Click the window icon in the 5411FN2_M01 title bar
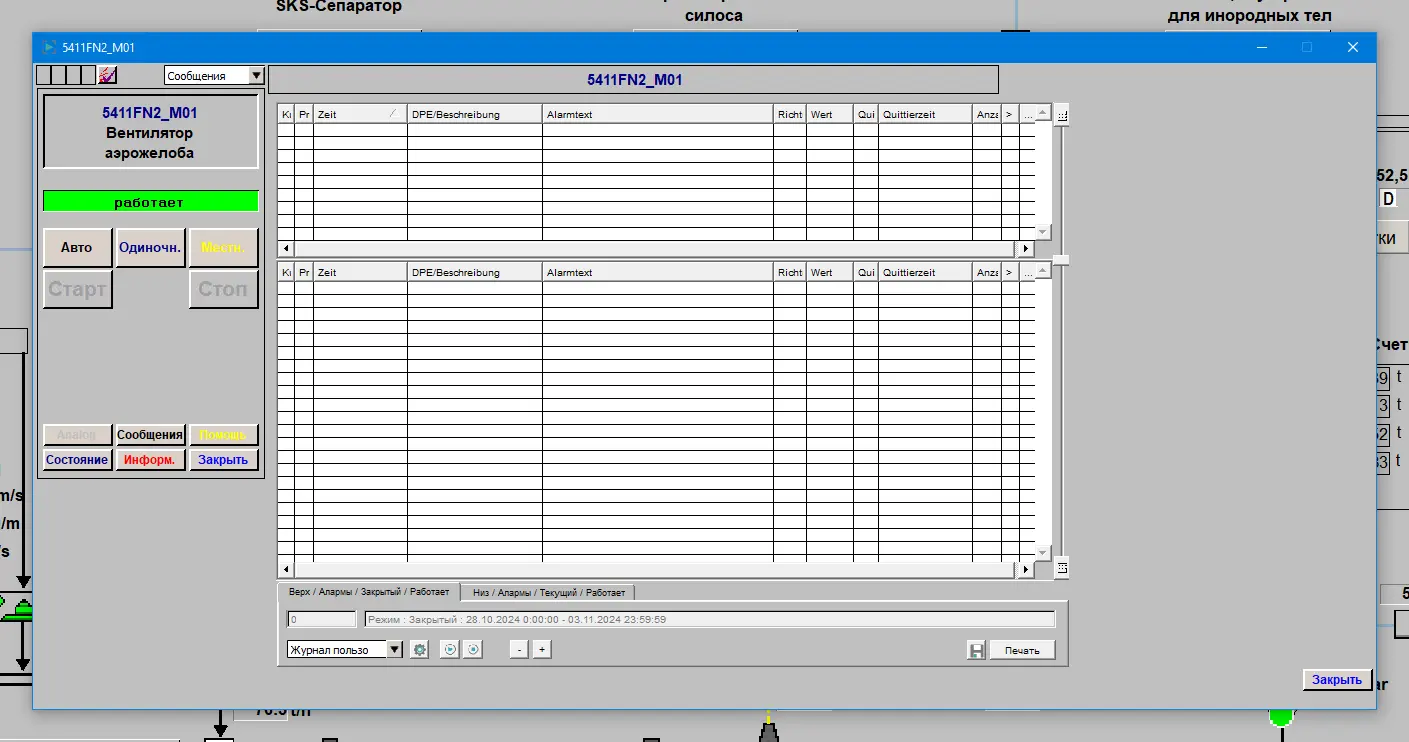 click(49, 47)
